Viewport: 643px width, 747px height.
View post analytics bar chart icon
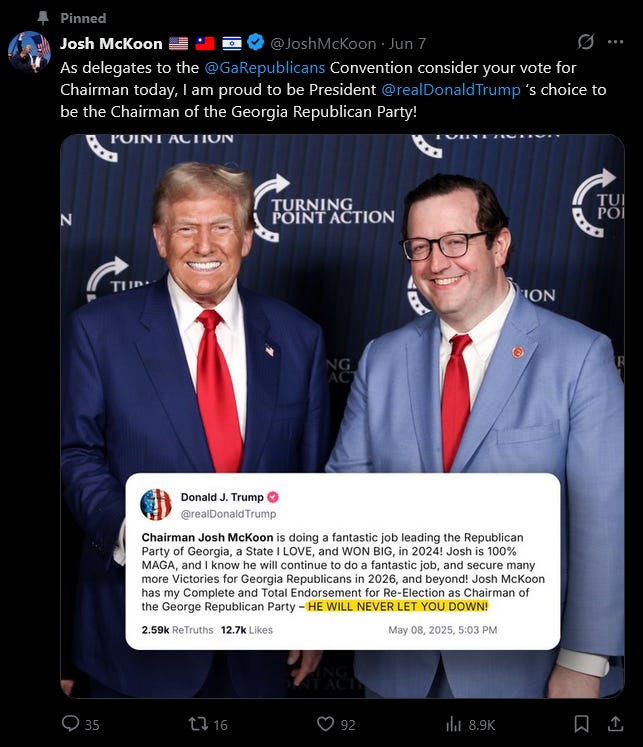[x=453, y=725]
